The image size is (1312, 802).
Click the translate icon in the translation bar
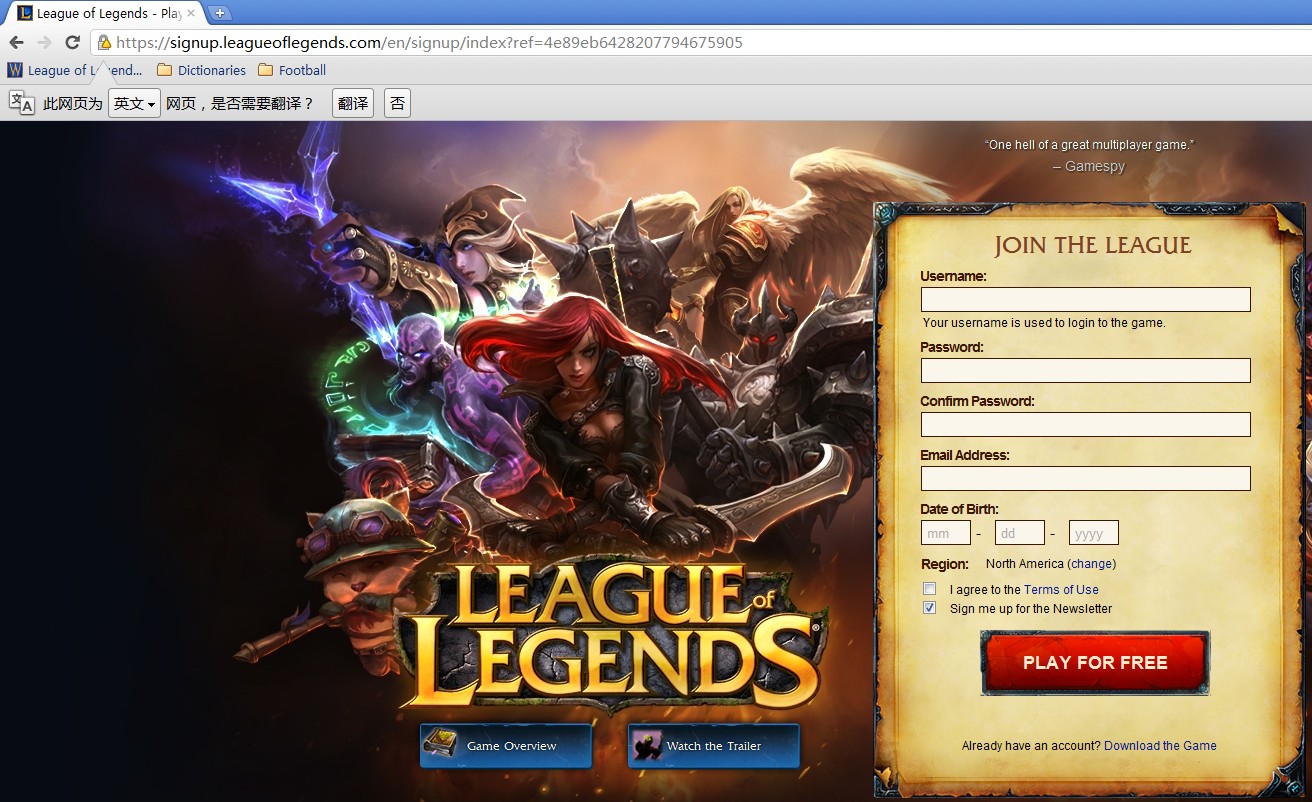point(22,102)
